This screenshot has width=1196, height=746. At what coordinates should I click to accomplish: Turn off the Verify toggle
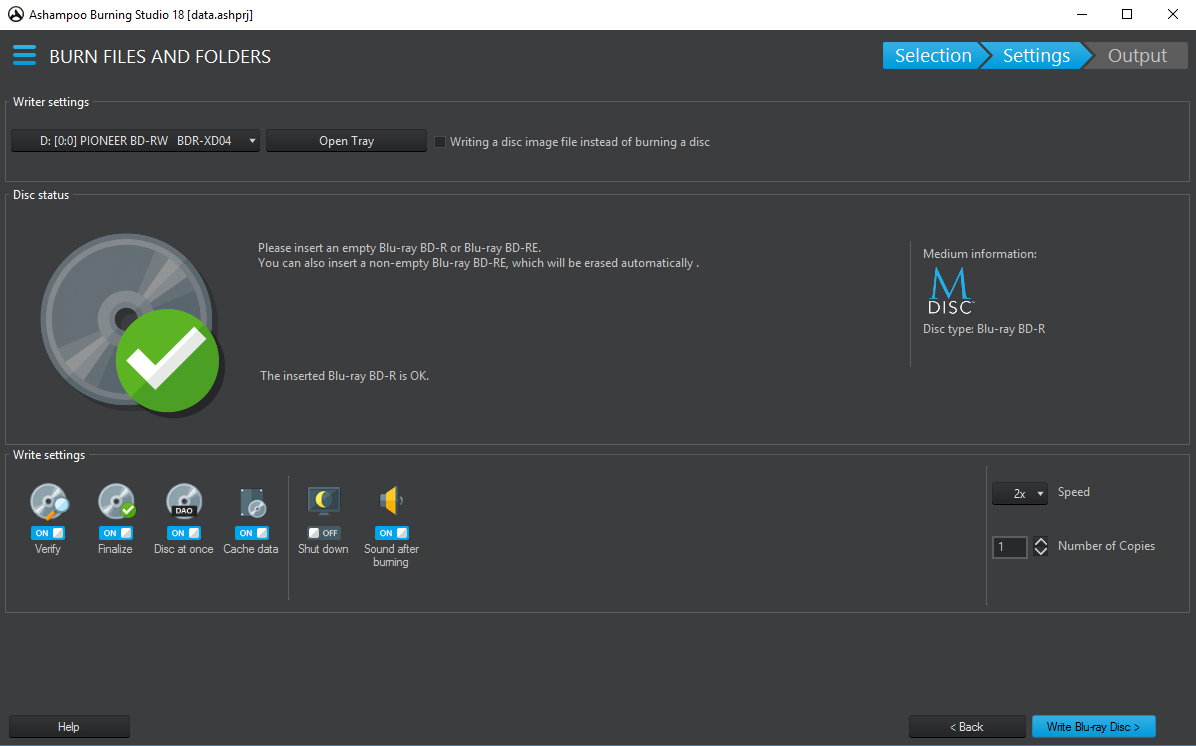coord(48,533)
